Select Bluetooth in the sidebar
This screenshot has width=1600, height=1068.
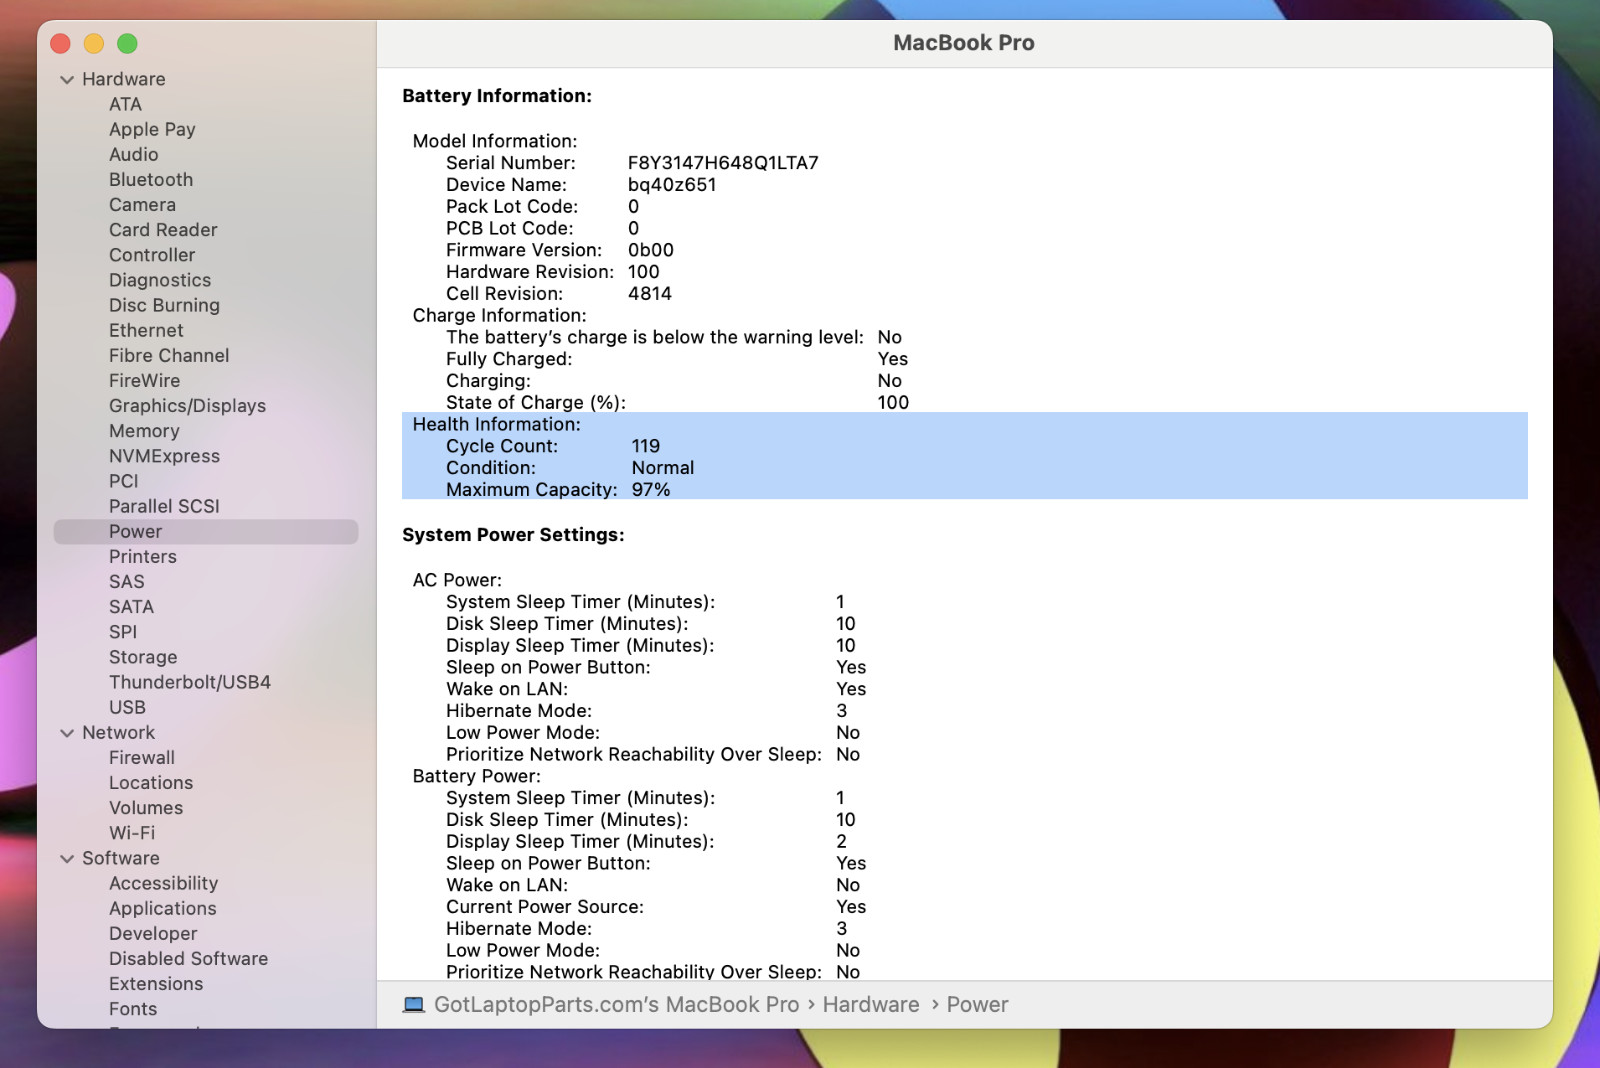pos(151,179)
